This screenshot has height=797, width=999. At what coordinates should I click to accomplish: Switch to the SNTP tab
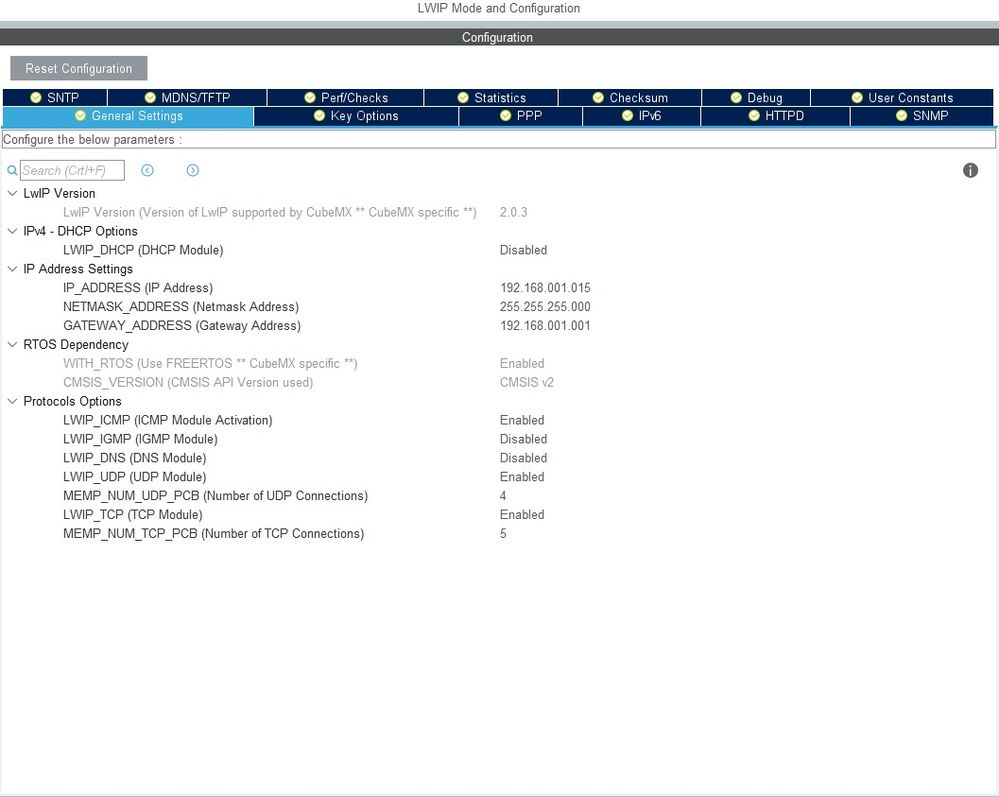coord(55,97)
